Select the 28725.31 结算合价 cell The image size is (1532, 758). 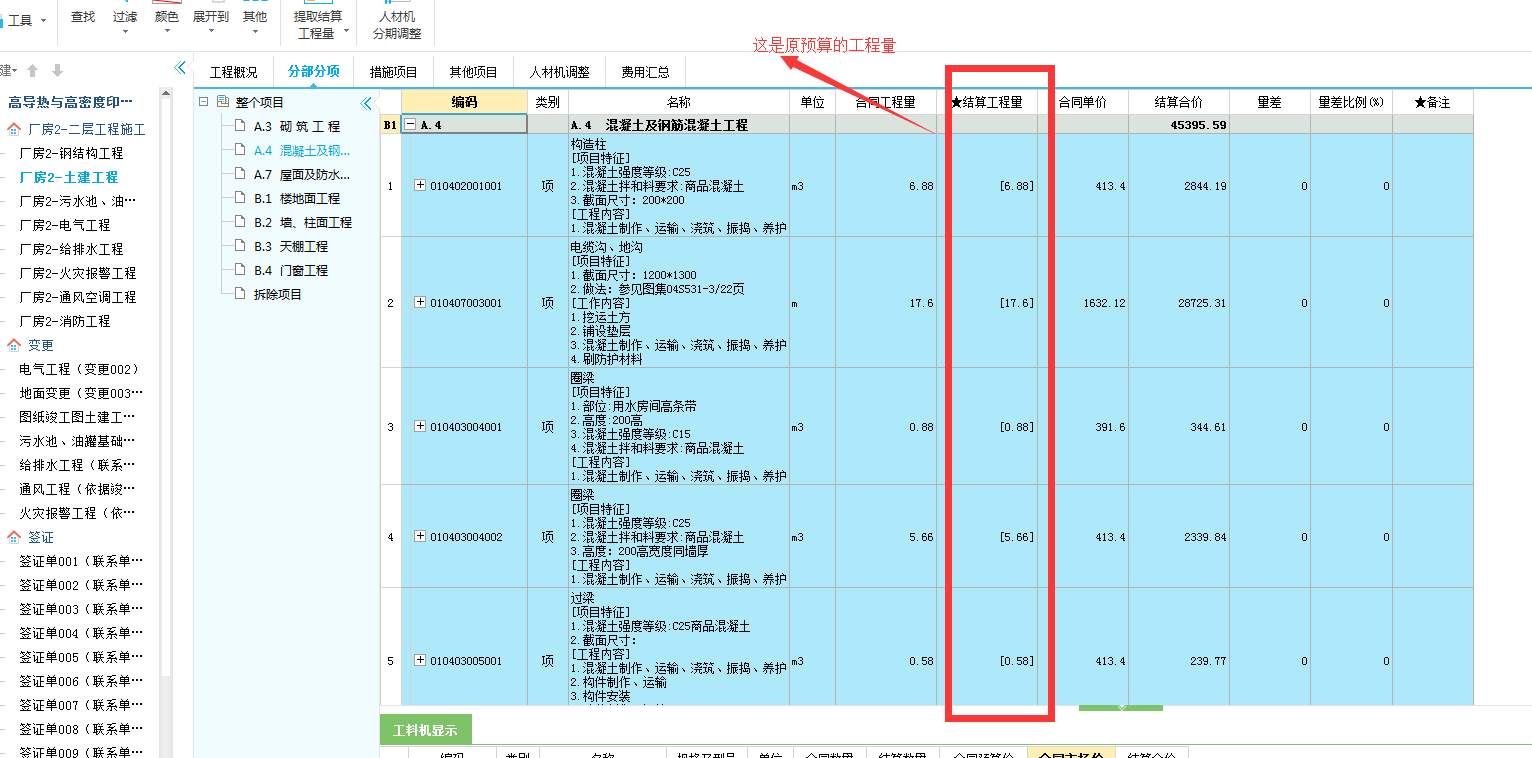coord(1178,302)
